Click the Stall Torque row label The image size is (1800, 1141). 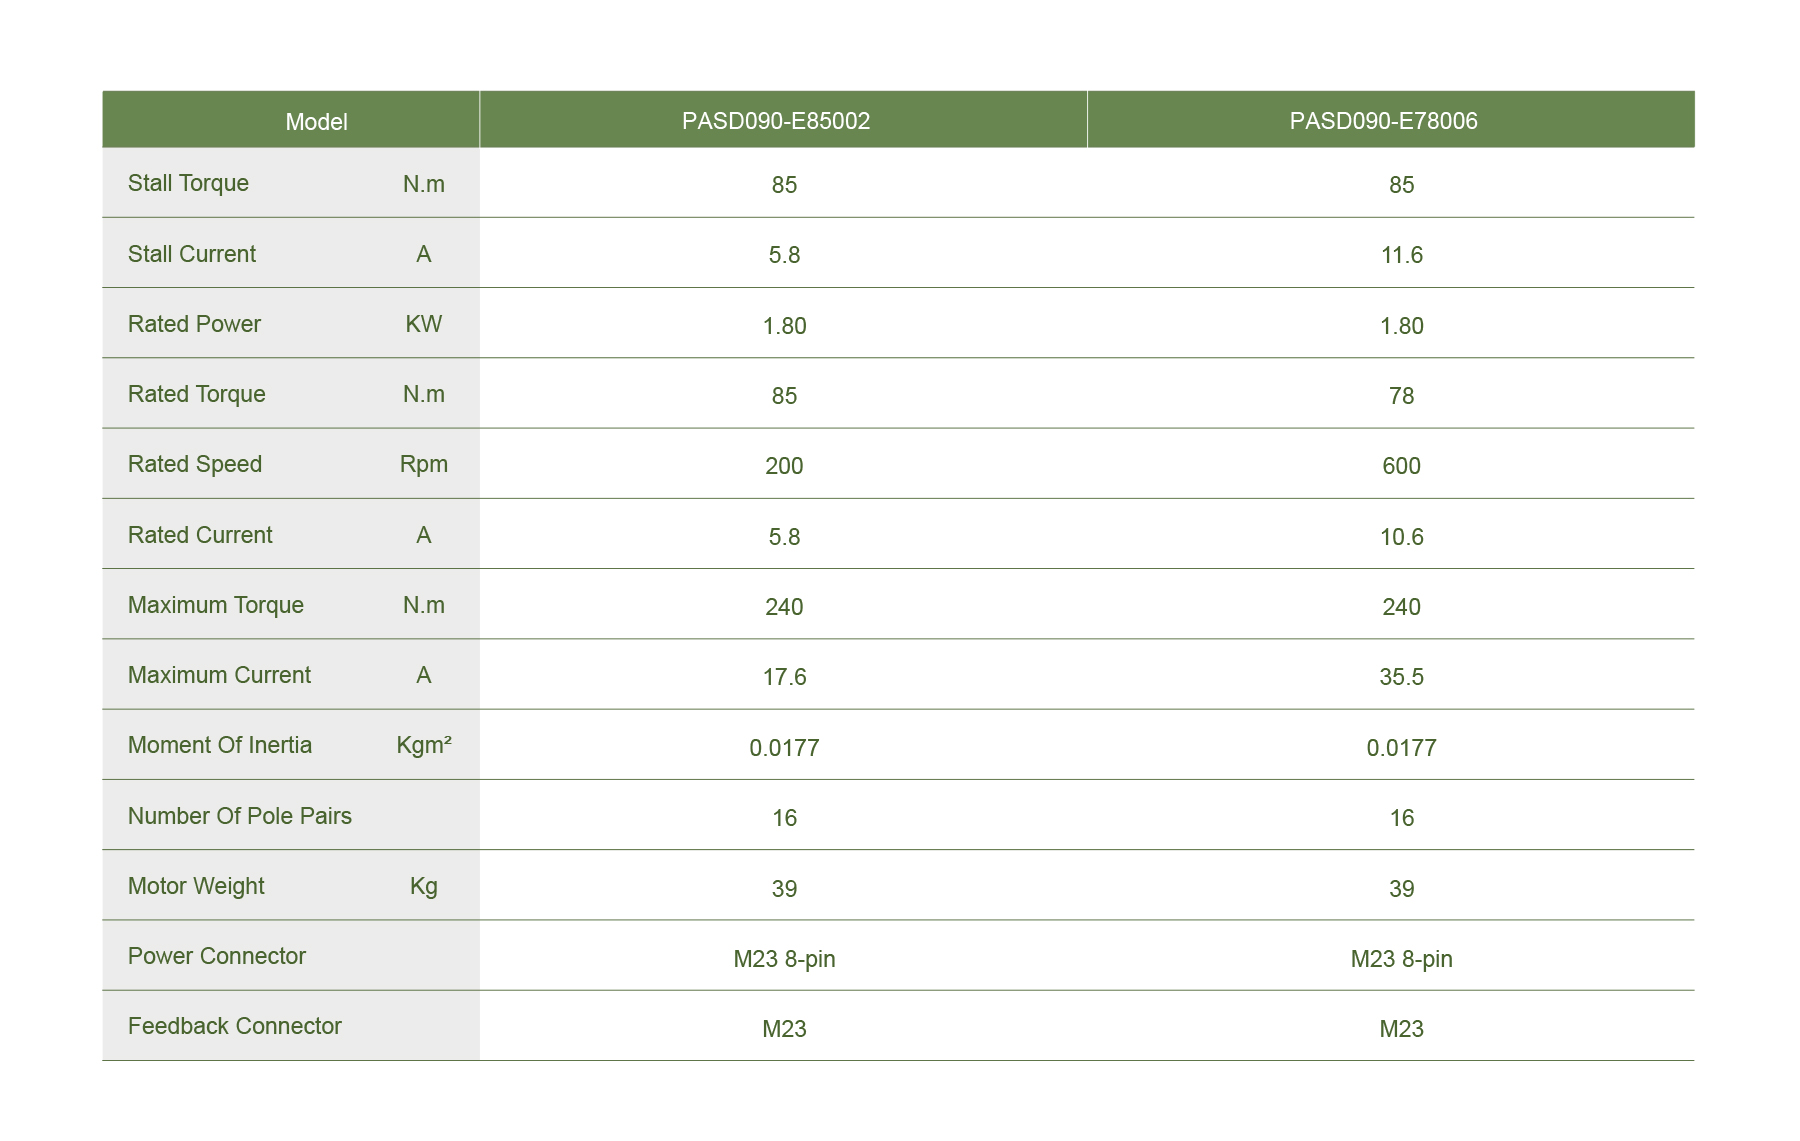click(188, 183)
